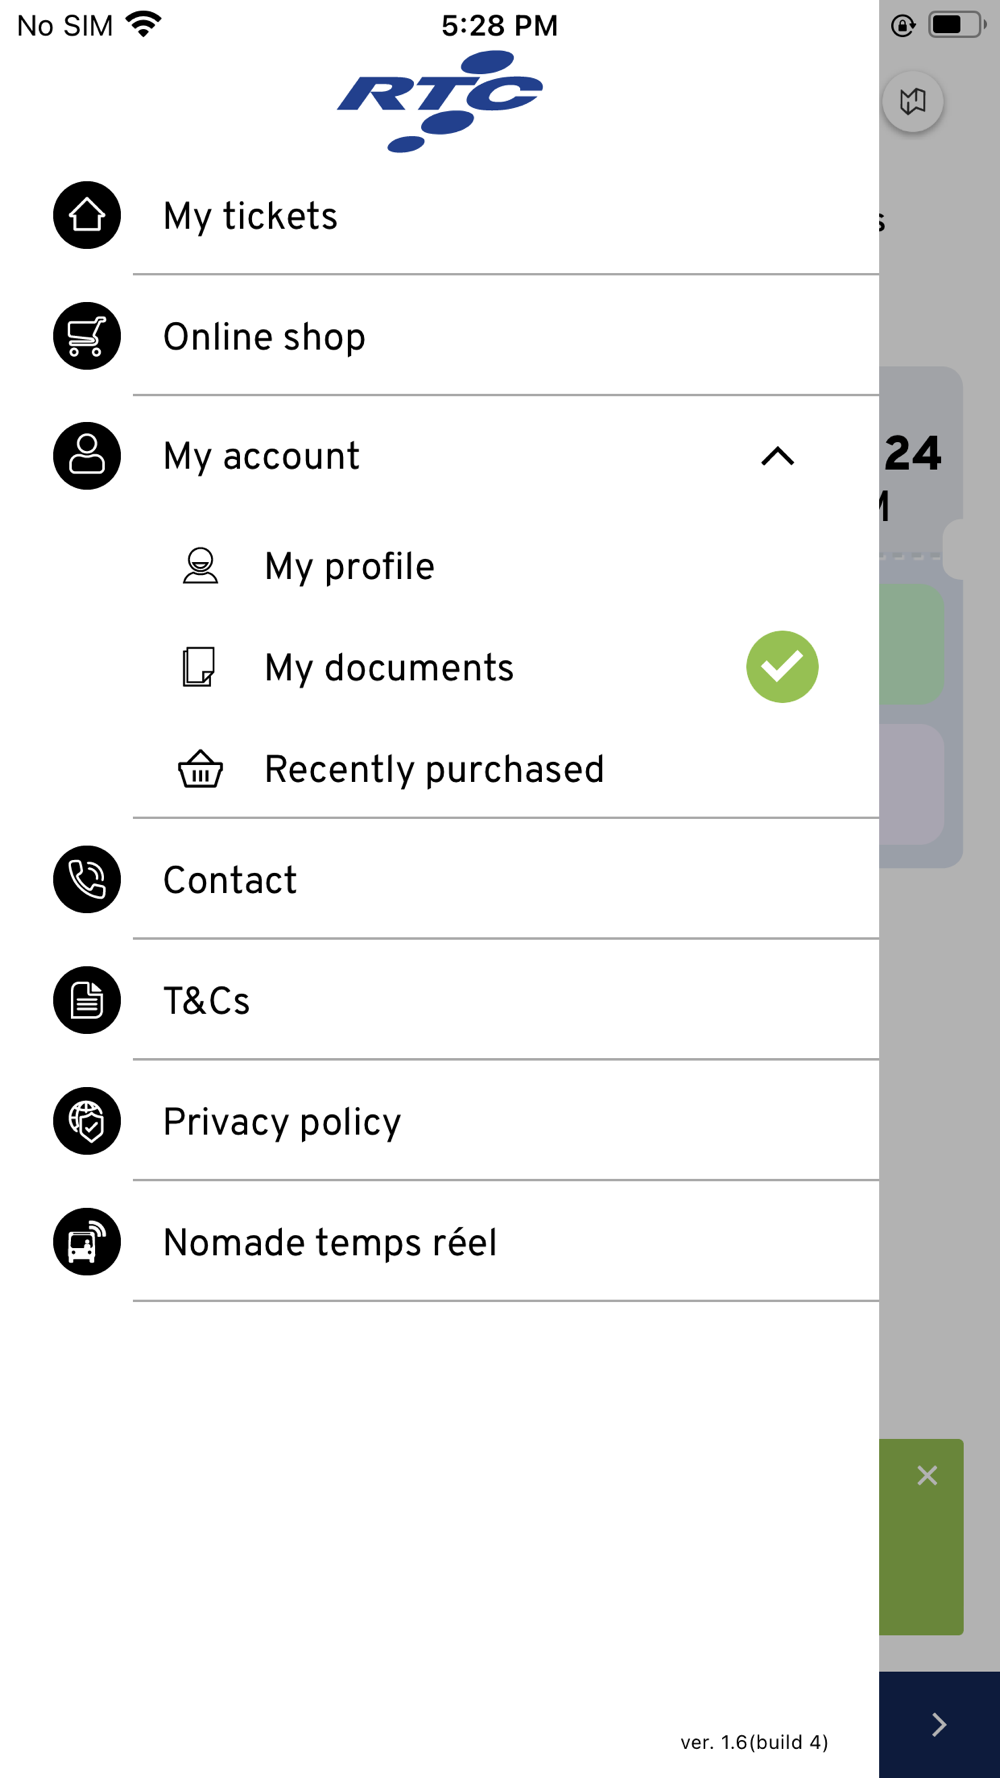Collapse the My account section chevron
The height and width of the screenshot is (1778, 1000).
click(x=777, y=457)
